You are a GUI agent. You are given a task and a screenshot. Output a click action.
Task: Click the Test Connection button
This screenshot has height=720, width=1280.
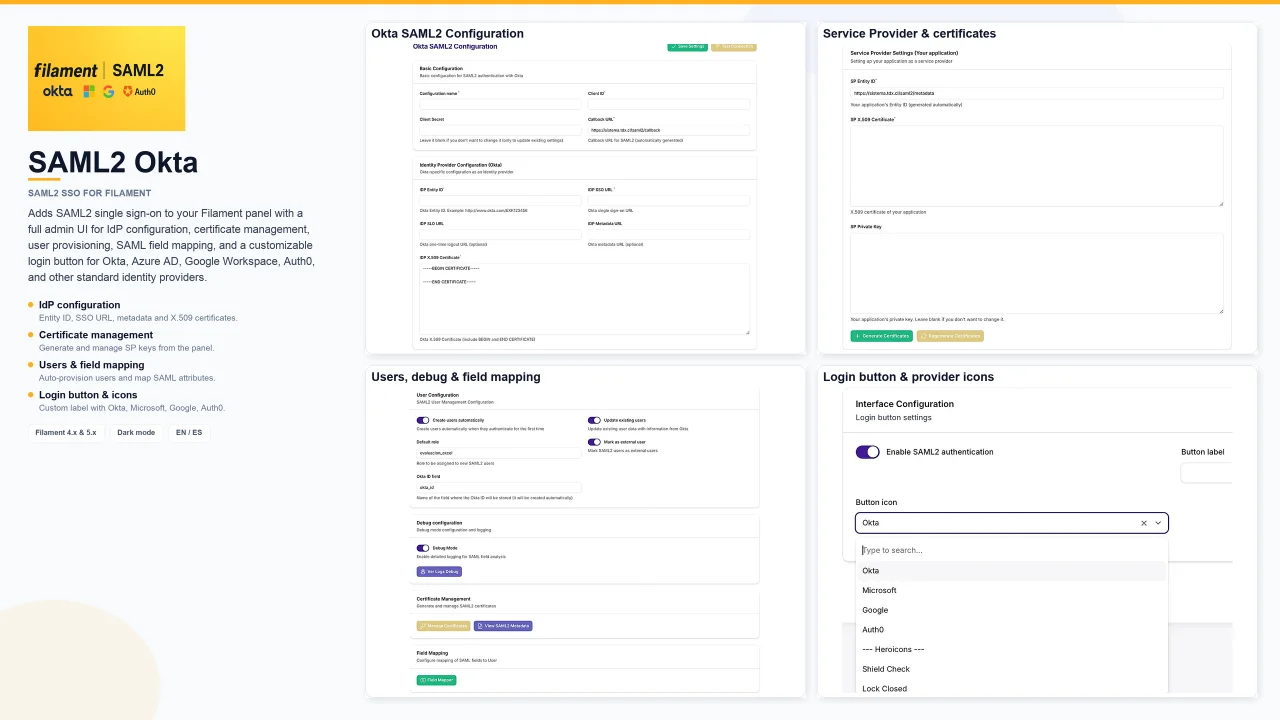click(x=733, y=47)
